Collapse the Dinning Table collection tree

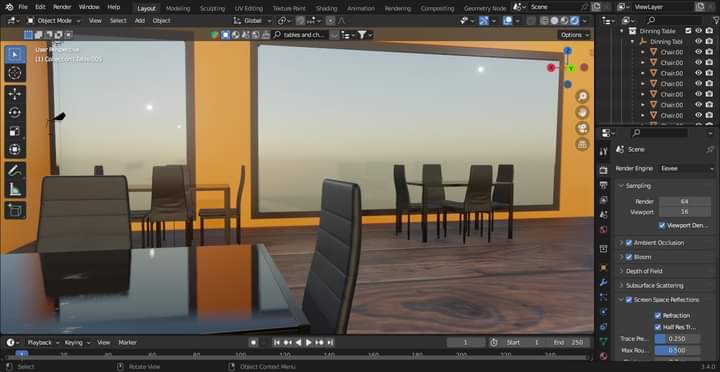click(622, 31)
